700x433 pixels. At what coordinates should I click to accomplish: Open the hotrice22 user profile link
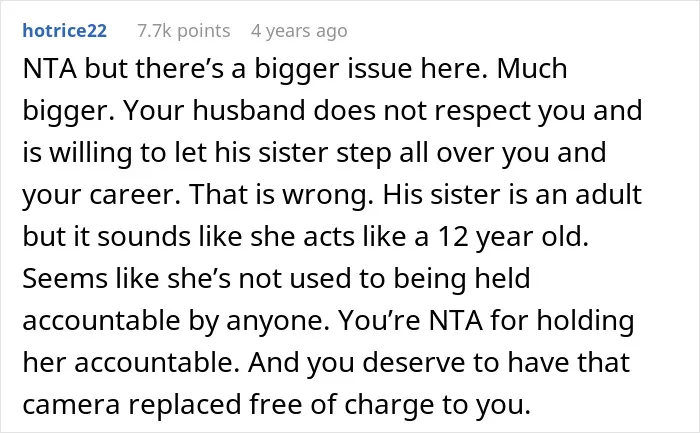(65, 31)
